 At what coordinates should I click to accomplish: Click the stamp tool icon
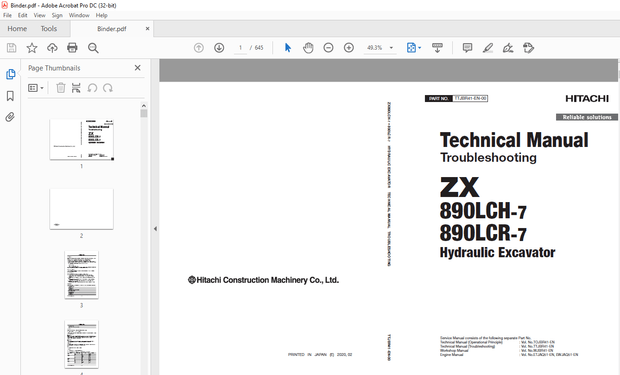pos(528,48)
